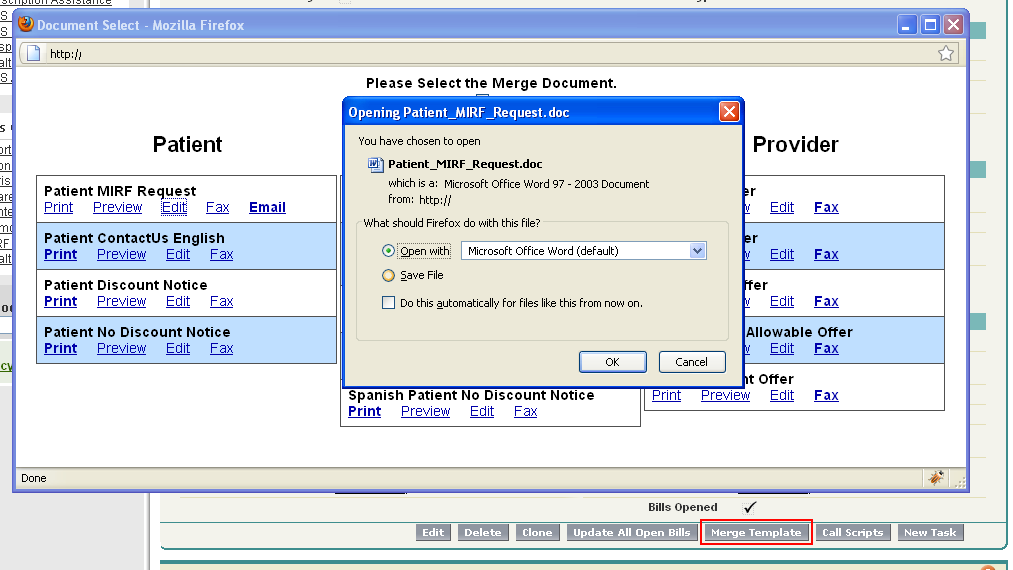Click Edit under Patient No Discount Notice
Screen dimensions: 1013x570
(178, 348)
